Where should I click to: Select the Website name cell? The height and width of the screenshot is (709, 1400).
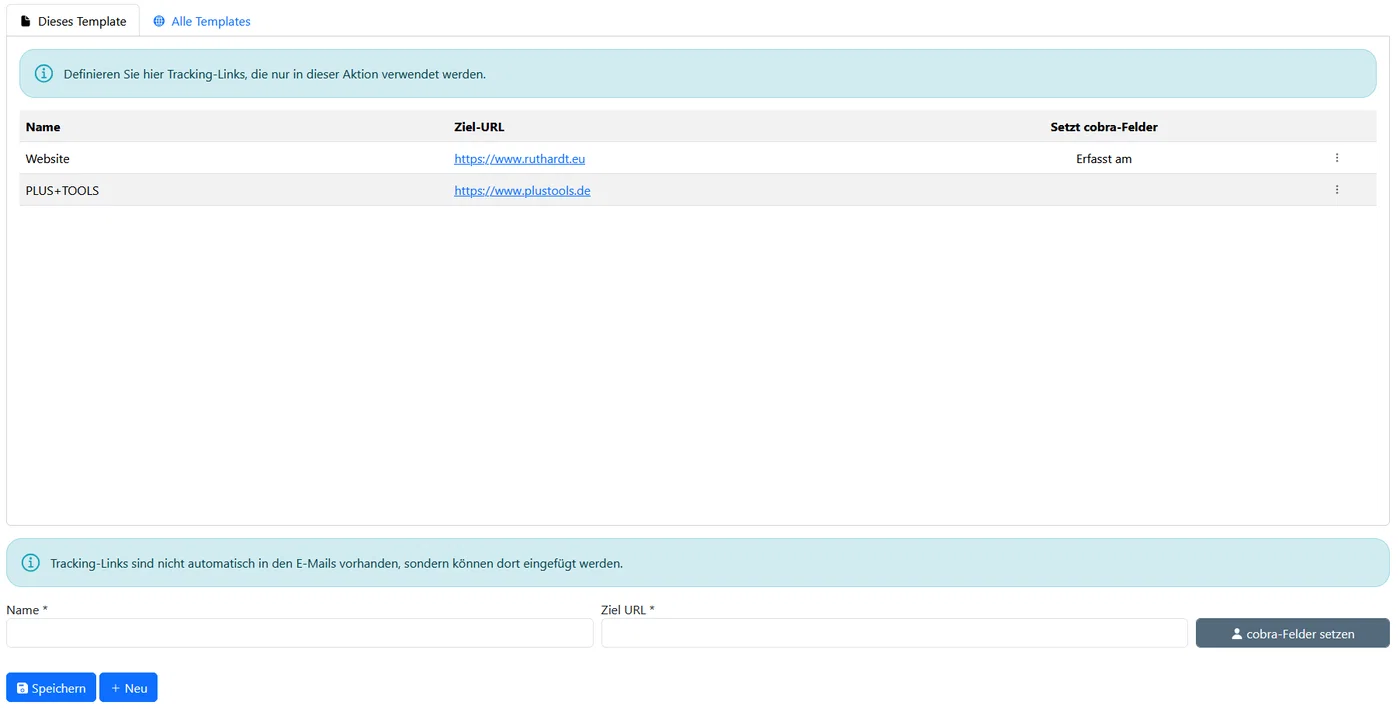pyautogui.click(x=48, y=159)
